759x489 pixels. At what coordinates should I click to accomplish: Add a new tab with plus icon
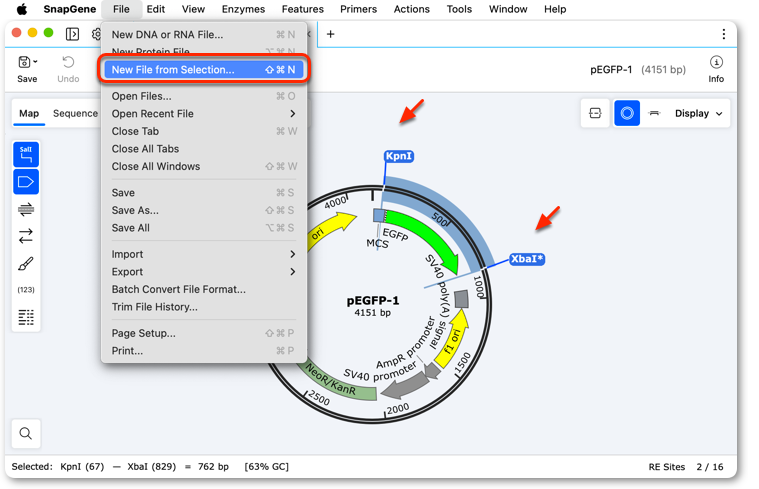[x=331, y=34]
